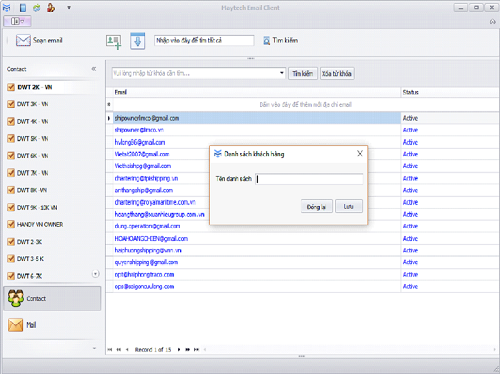Click the Haytech app logo icon
This screenshot has height=374, width=500.
(6, 7)
